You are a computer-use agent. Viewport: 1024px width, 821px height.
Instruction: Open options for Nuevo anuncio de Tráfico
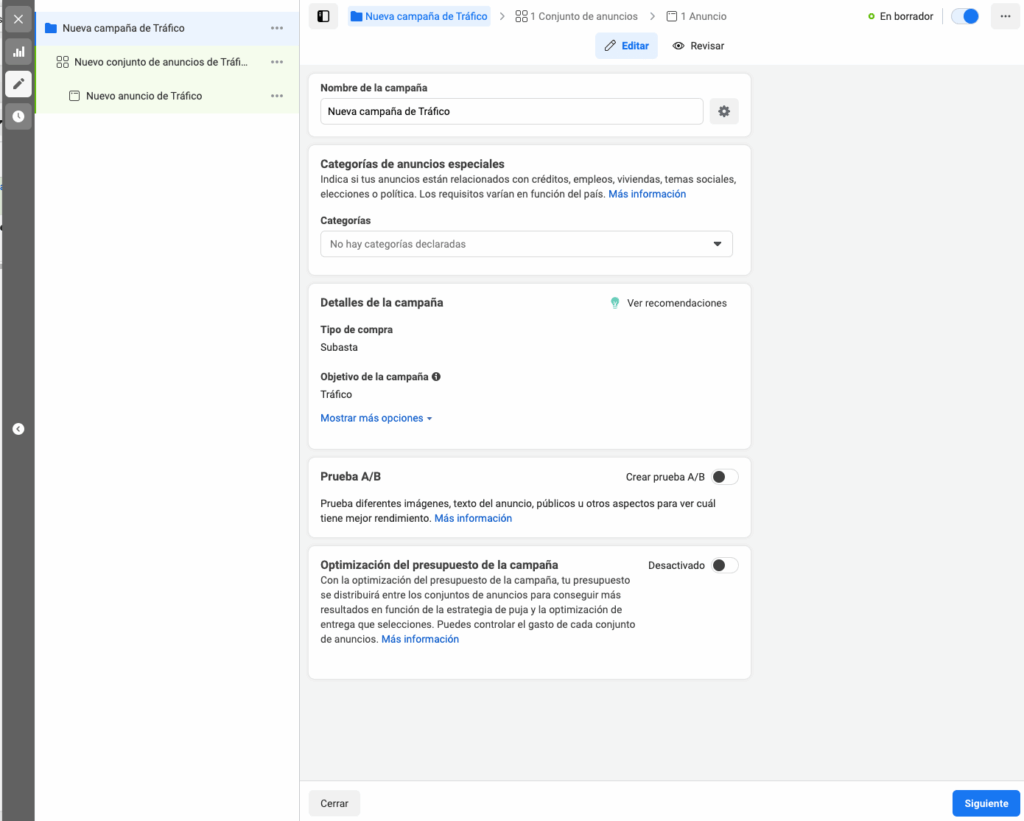277,96
